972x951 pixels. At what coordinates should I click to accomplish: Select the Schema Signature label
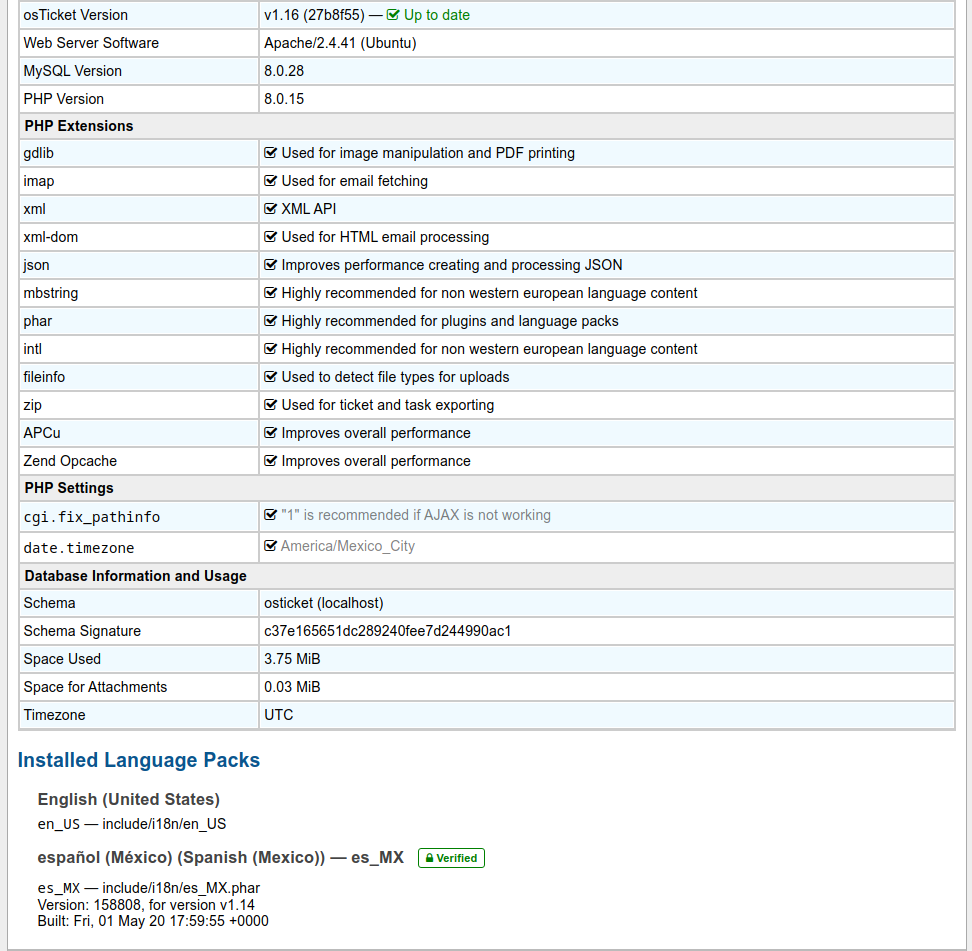point(82,631)
